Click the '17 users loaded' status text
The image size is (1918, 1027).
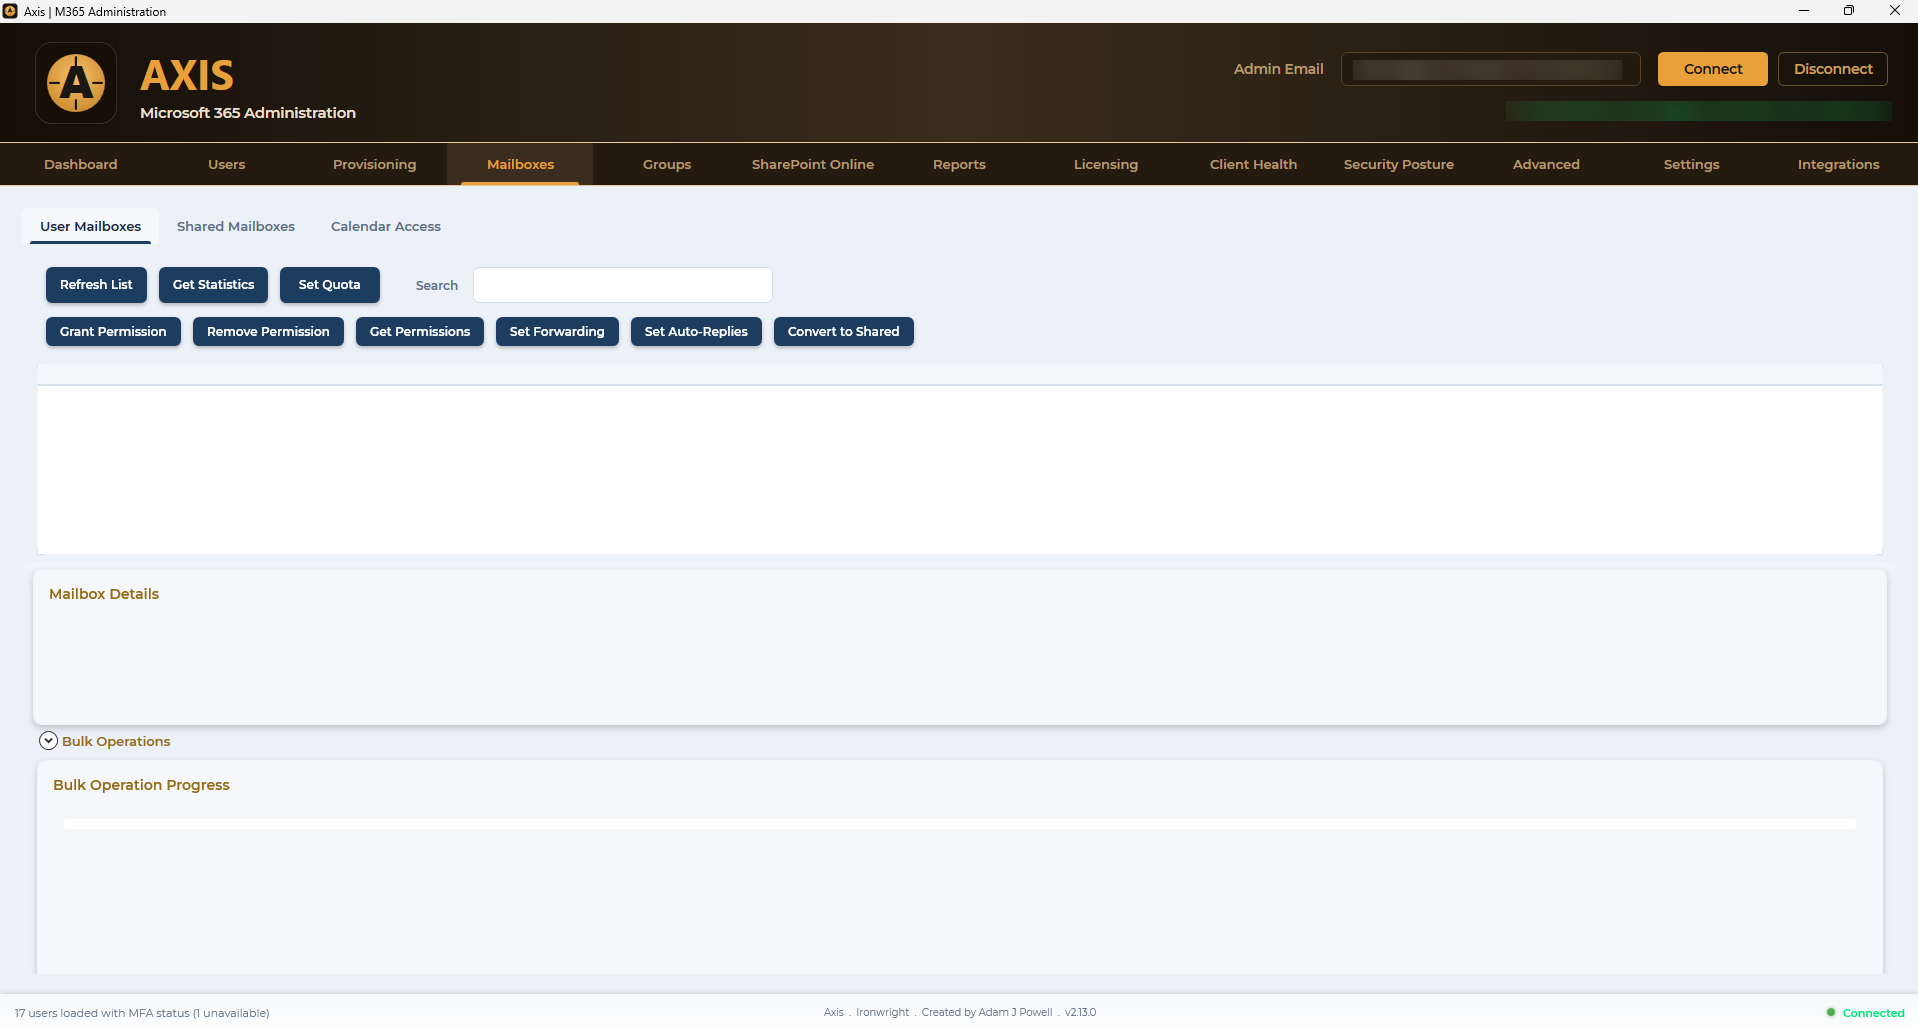click(x=142, y=1013)
